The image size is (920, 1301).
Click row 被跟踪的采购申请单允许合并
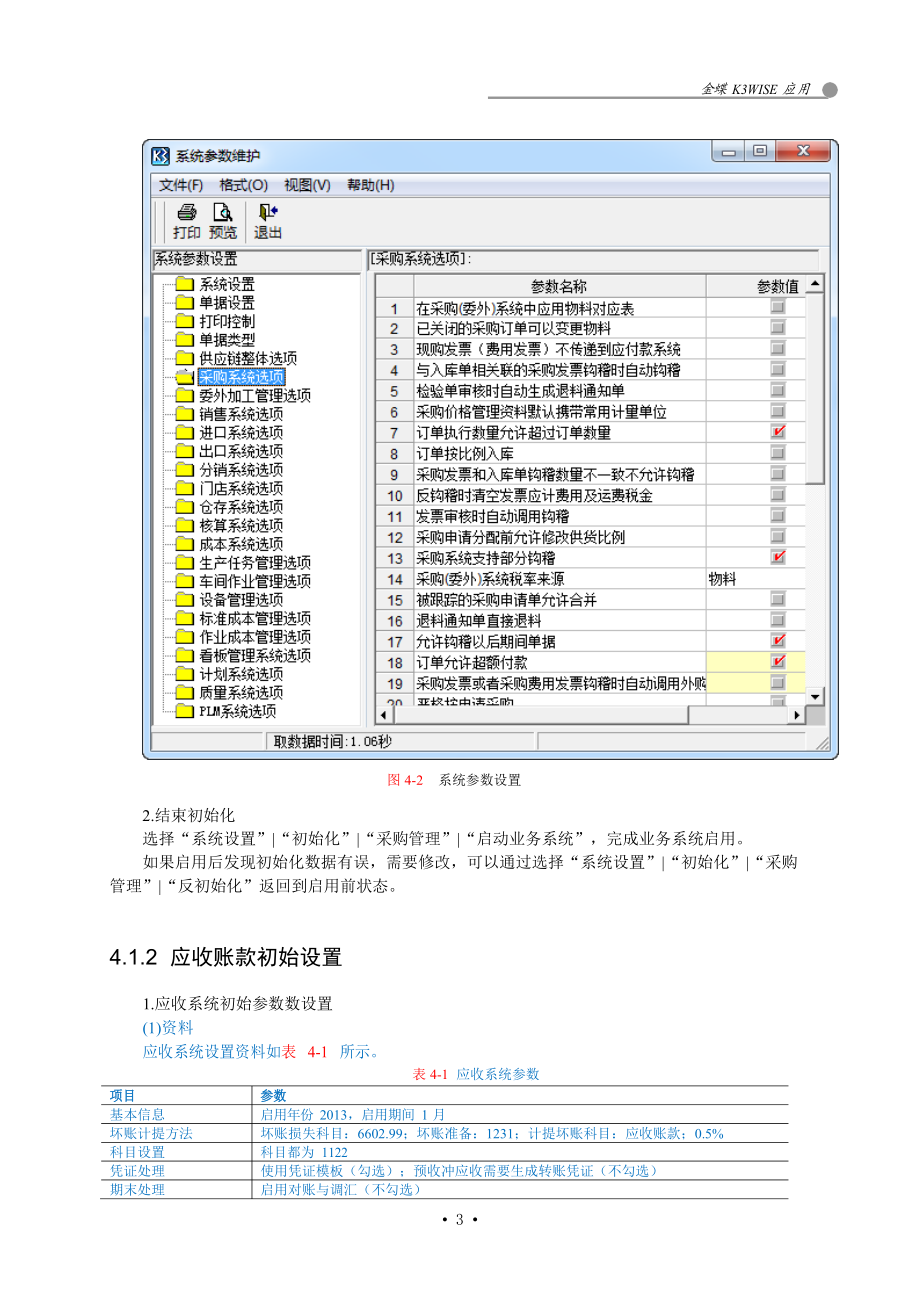pyautogui.click(x=590, y=599)
